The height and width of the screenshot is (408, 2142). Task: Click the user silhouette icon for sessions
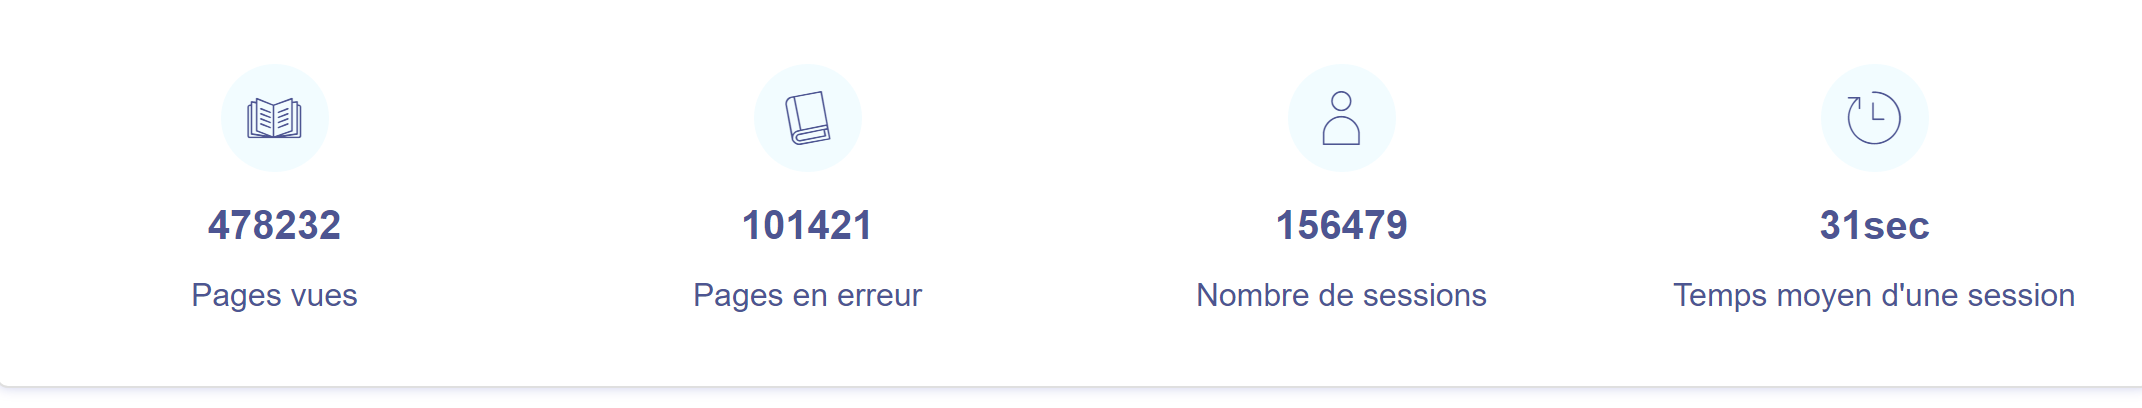[1341, 118]
